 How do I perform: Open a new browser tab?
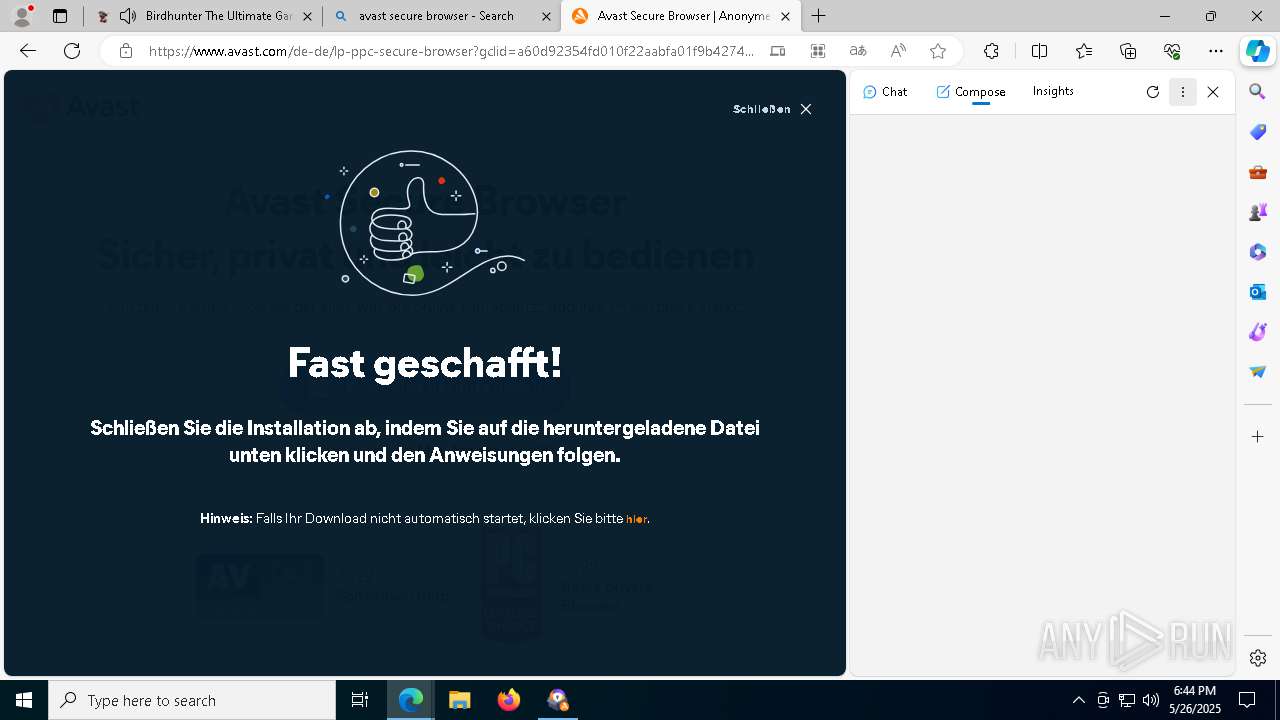[x=819, y=16]
